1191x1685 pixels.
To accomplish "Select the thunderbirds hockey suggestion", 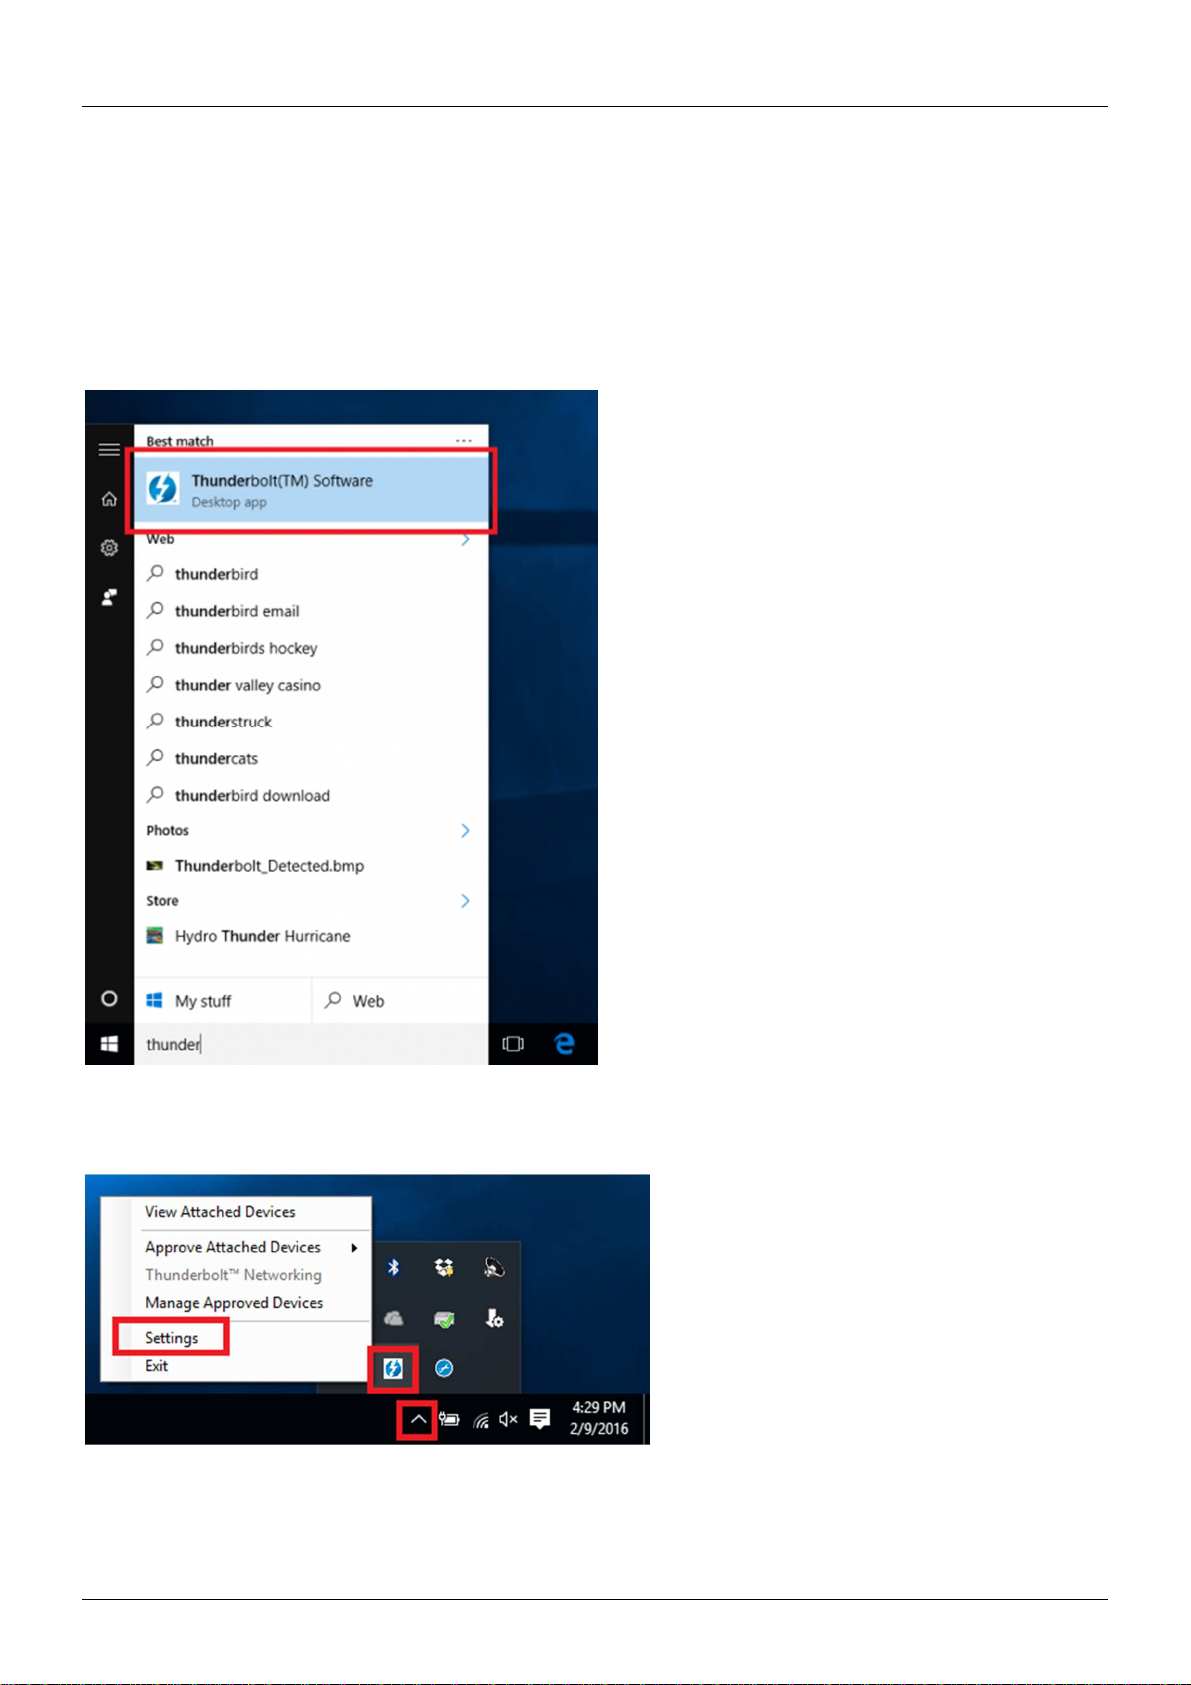I will pos(311,648).
